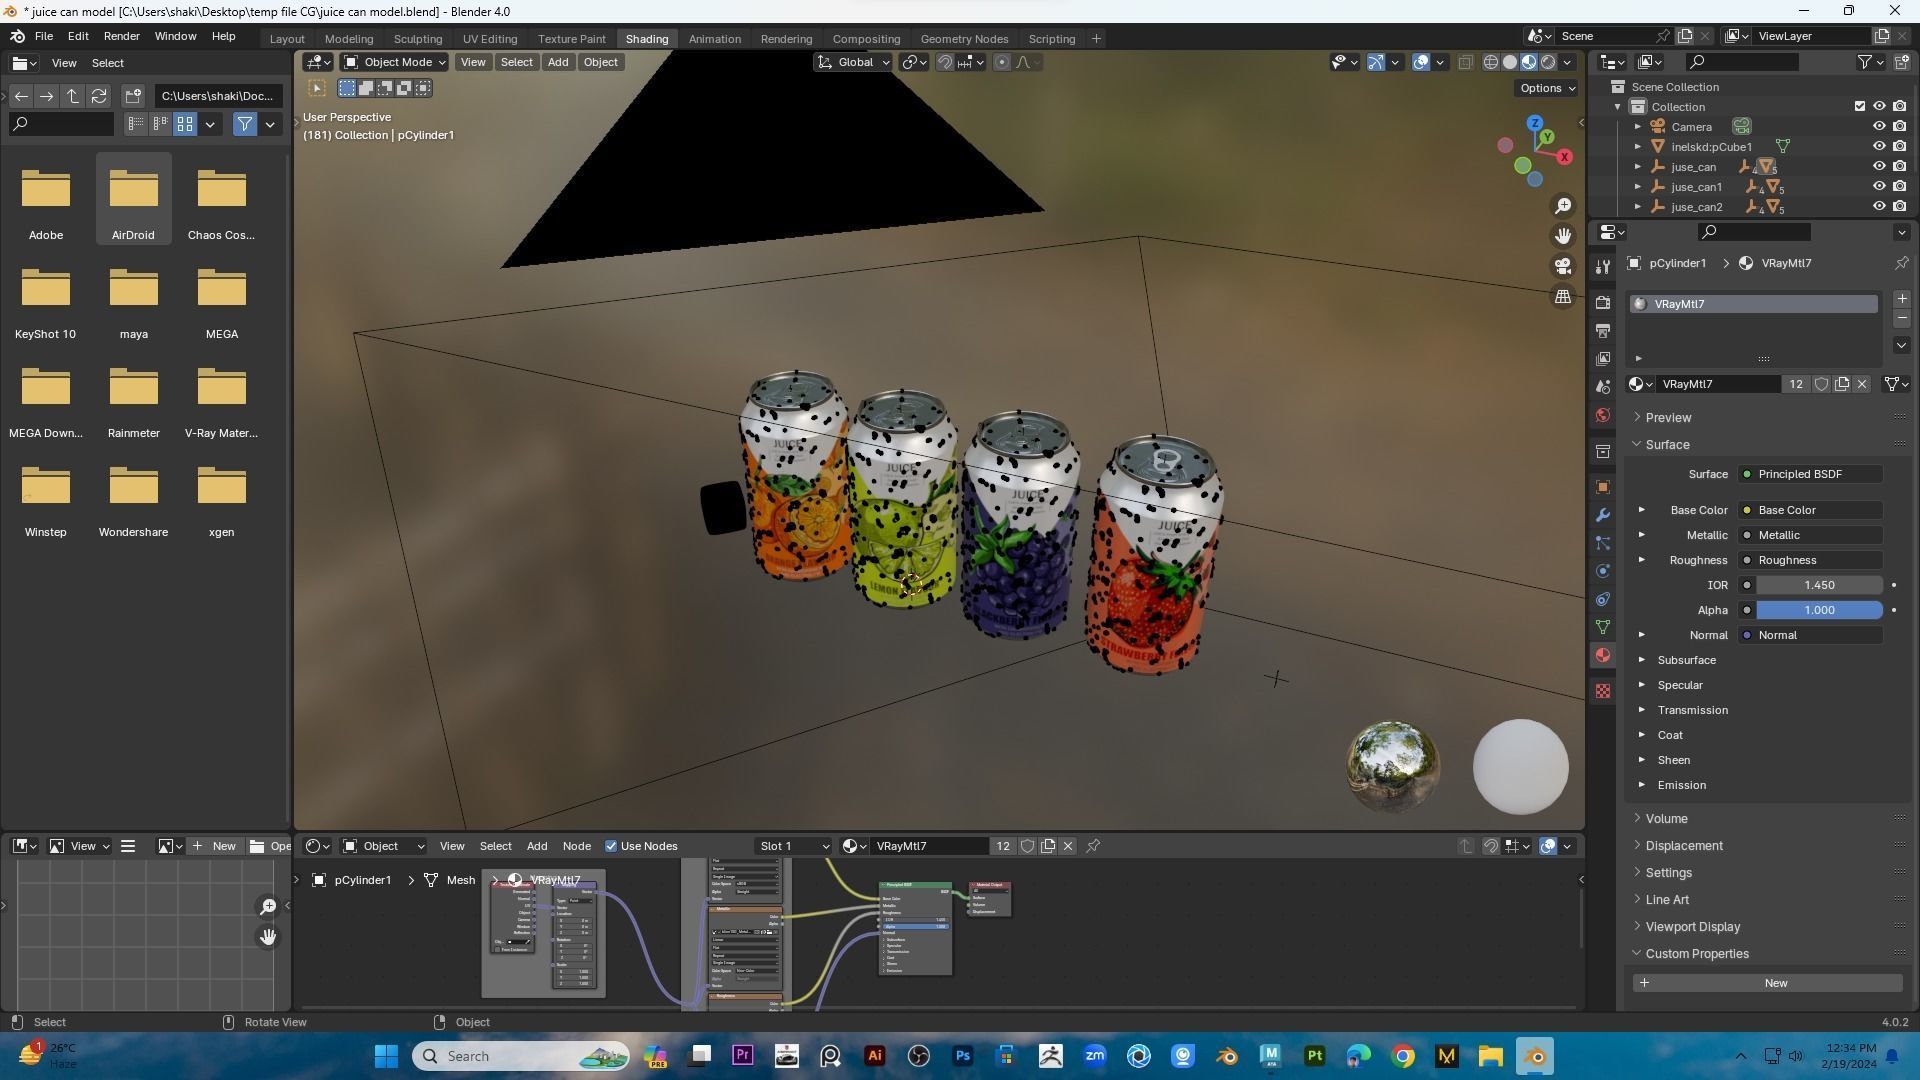This screenshot has height=1080, width=1920.
Task: Open Particles properties tab icon
Action: pyautogui.click(x=1603, y=543)
